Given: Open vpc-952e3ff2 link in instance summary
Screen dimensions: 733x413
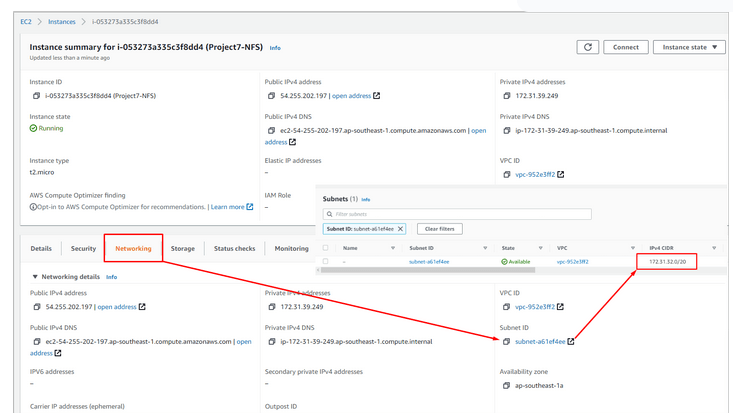Looking at the screenshot, I should (535, 174).
